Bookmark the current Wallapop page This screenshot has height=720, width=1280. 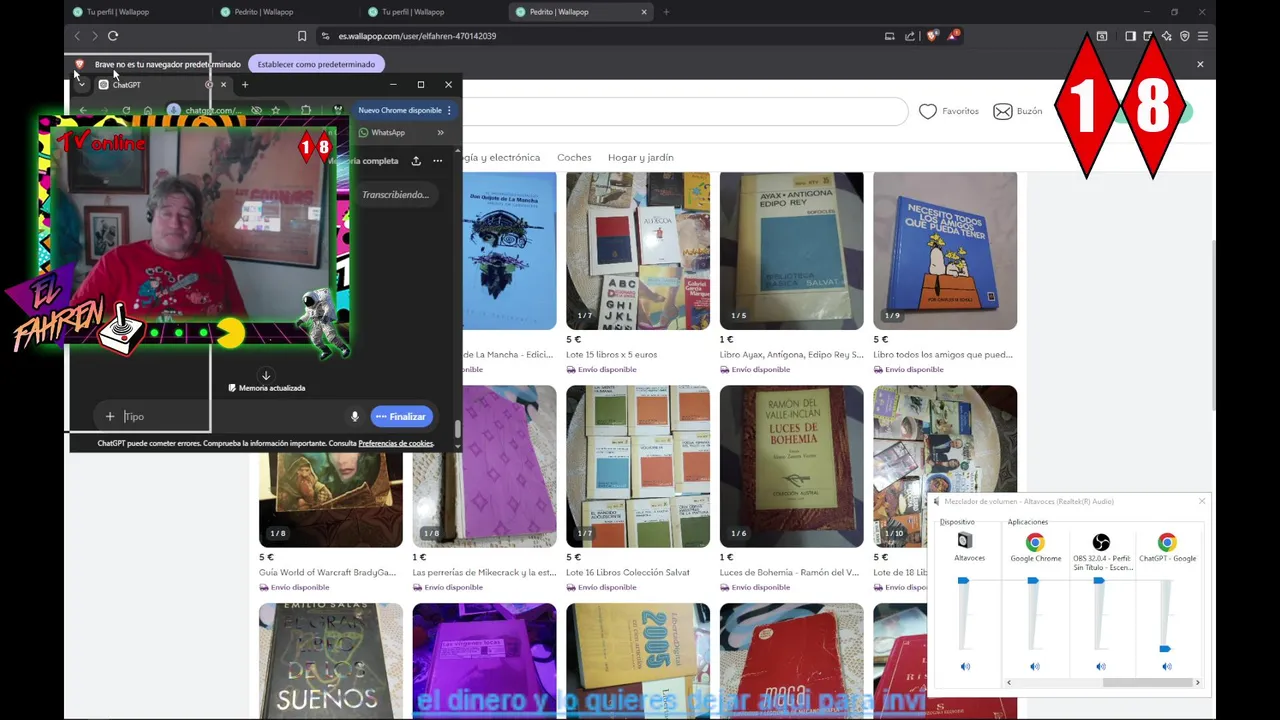point(302,36)
